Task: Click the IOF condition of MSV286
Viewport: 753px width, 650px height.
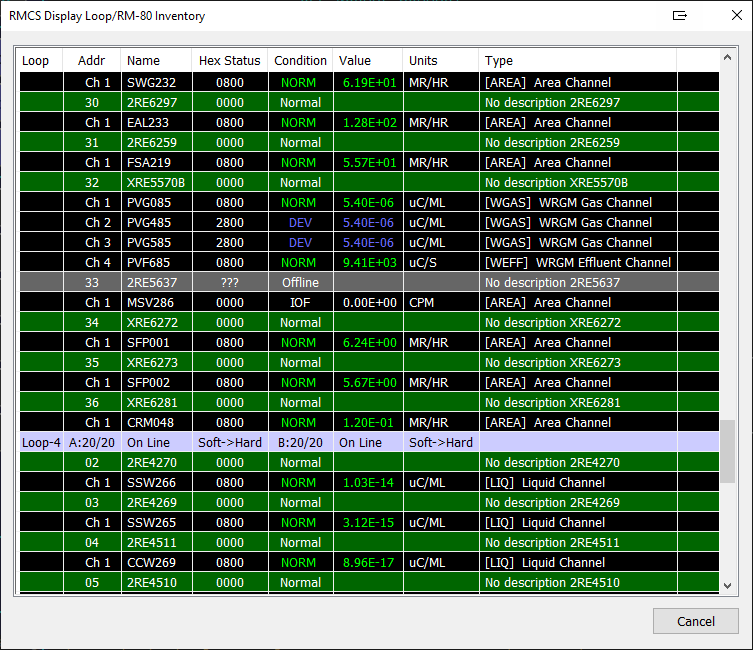Action: coord(300,303)
